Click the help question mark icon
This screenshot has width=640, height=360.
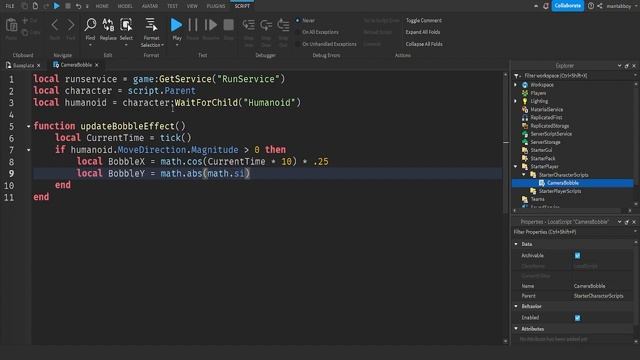[x=591, y=6]
